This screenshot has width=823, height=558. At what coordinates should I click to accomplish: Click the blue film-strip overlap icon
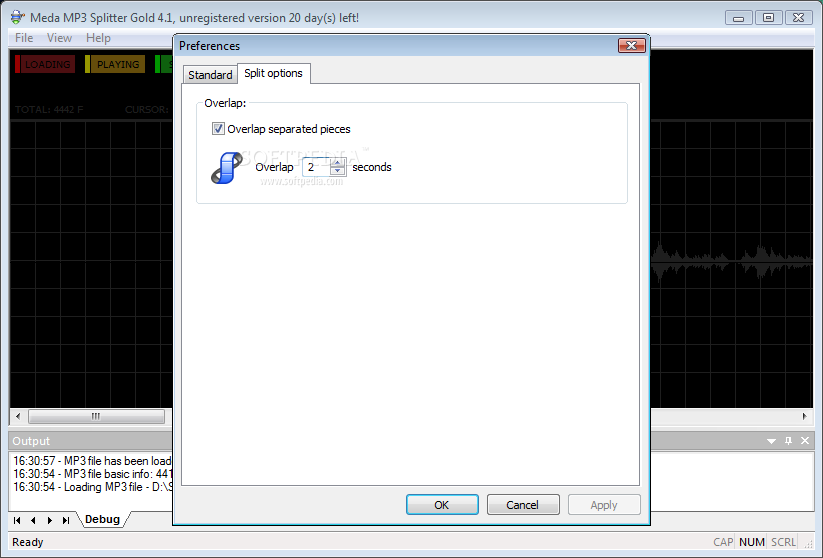(x=226, y=167)
